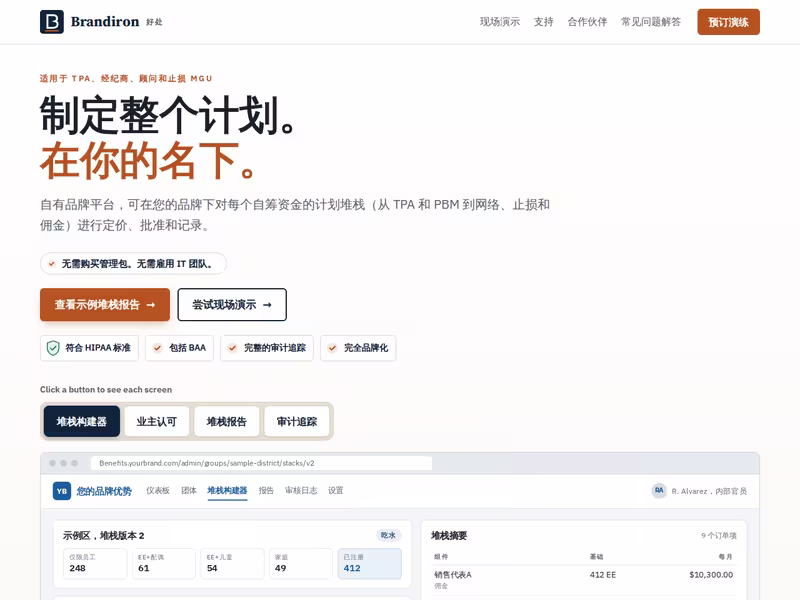This screenshot has height=600, width=800.
Task: Click the YB brand logo icon
Action: 62,491
